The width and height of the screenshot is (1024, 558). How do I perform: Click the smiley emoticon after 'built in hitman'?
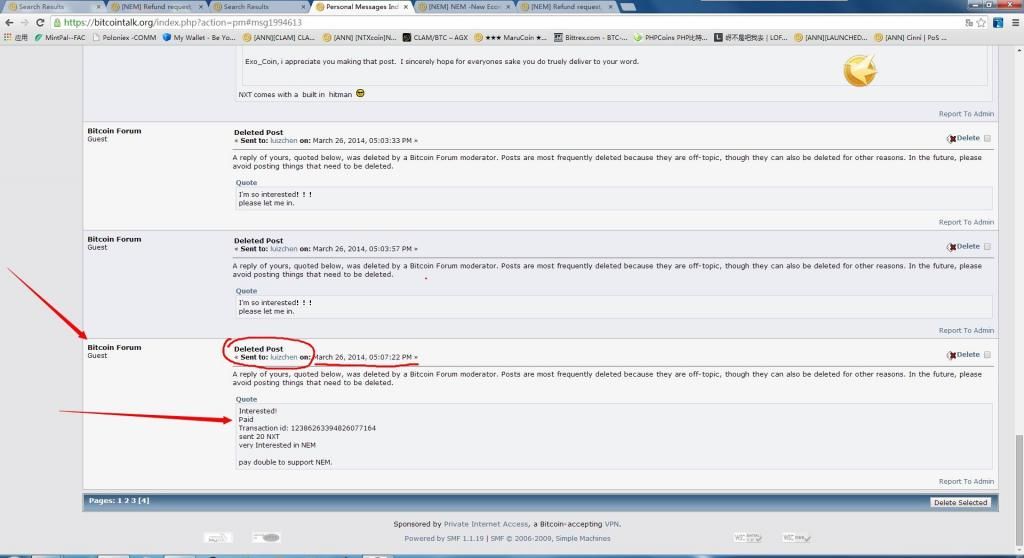[x=360, y=94]
